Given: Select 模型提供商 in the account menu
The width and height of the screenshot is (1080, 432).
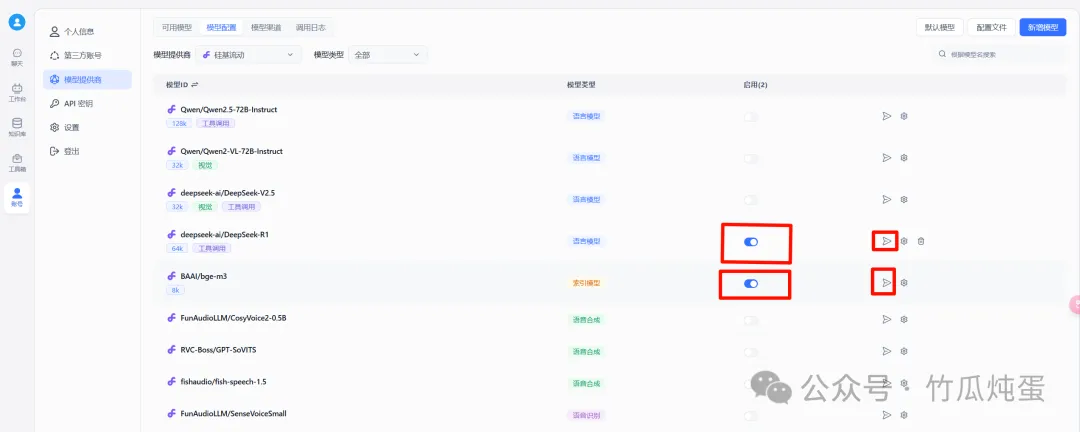Looking at the screenshot, I should click(x=87, y=79).
